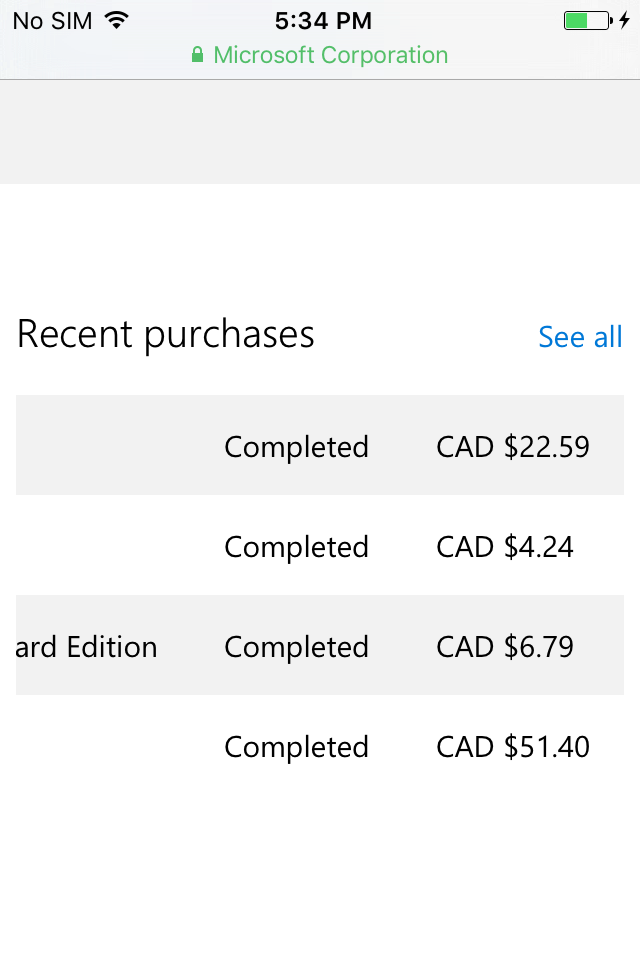Tap the Recent purchases heading
The height and width of the screenshot is (960, 640).
coord(166,334)
